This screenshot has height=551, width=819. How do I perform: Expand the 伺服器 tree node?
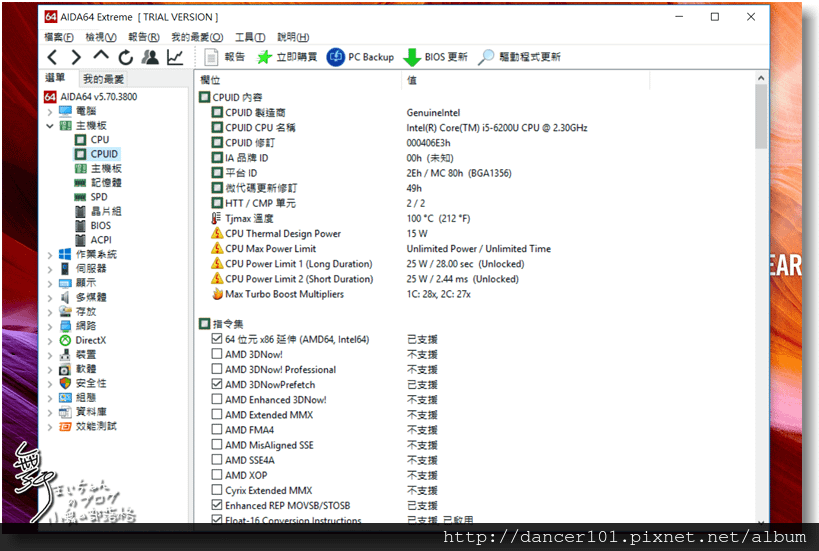pyautogui.click(x=50, y=269)
